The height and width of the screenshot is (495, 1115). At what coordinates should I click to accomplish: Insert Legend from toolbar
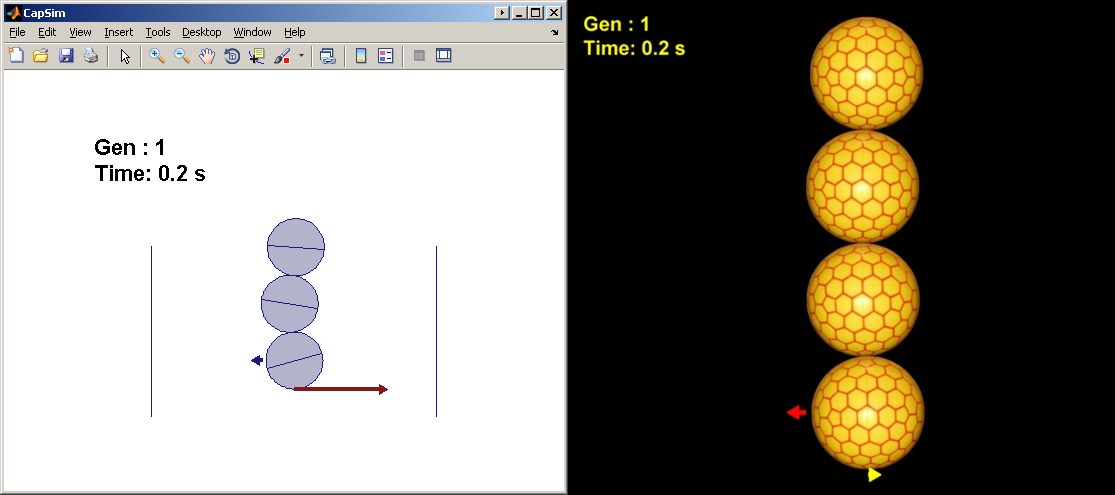tap(385, 55)
